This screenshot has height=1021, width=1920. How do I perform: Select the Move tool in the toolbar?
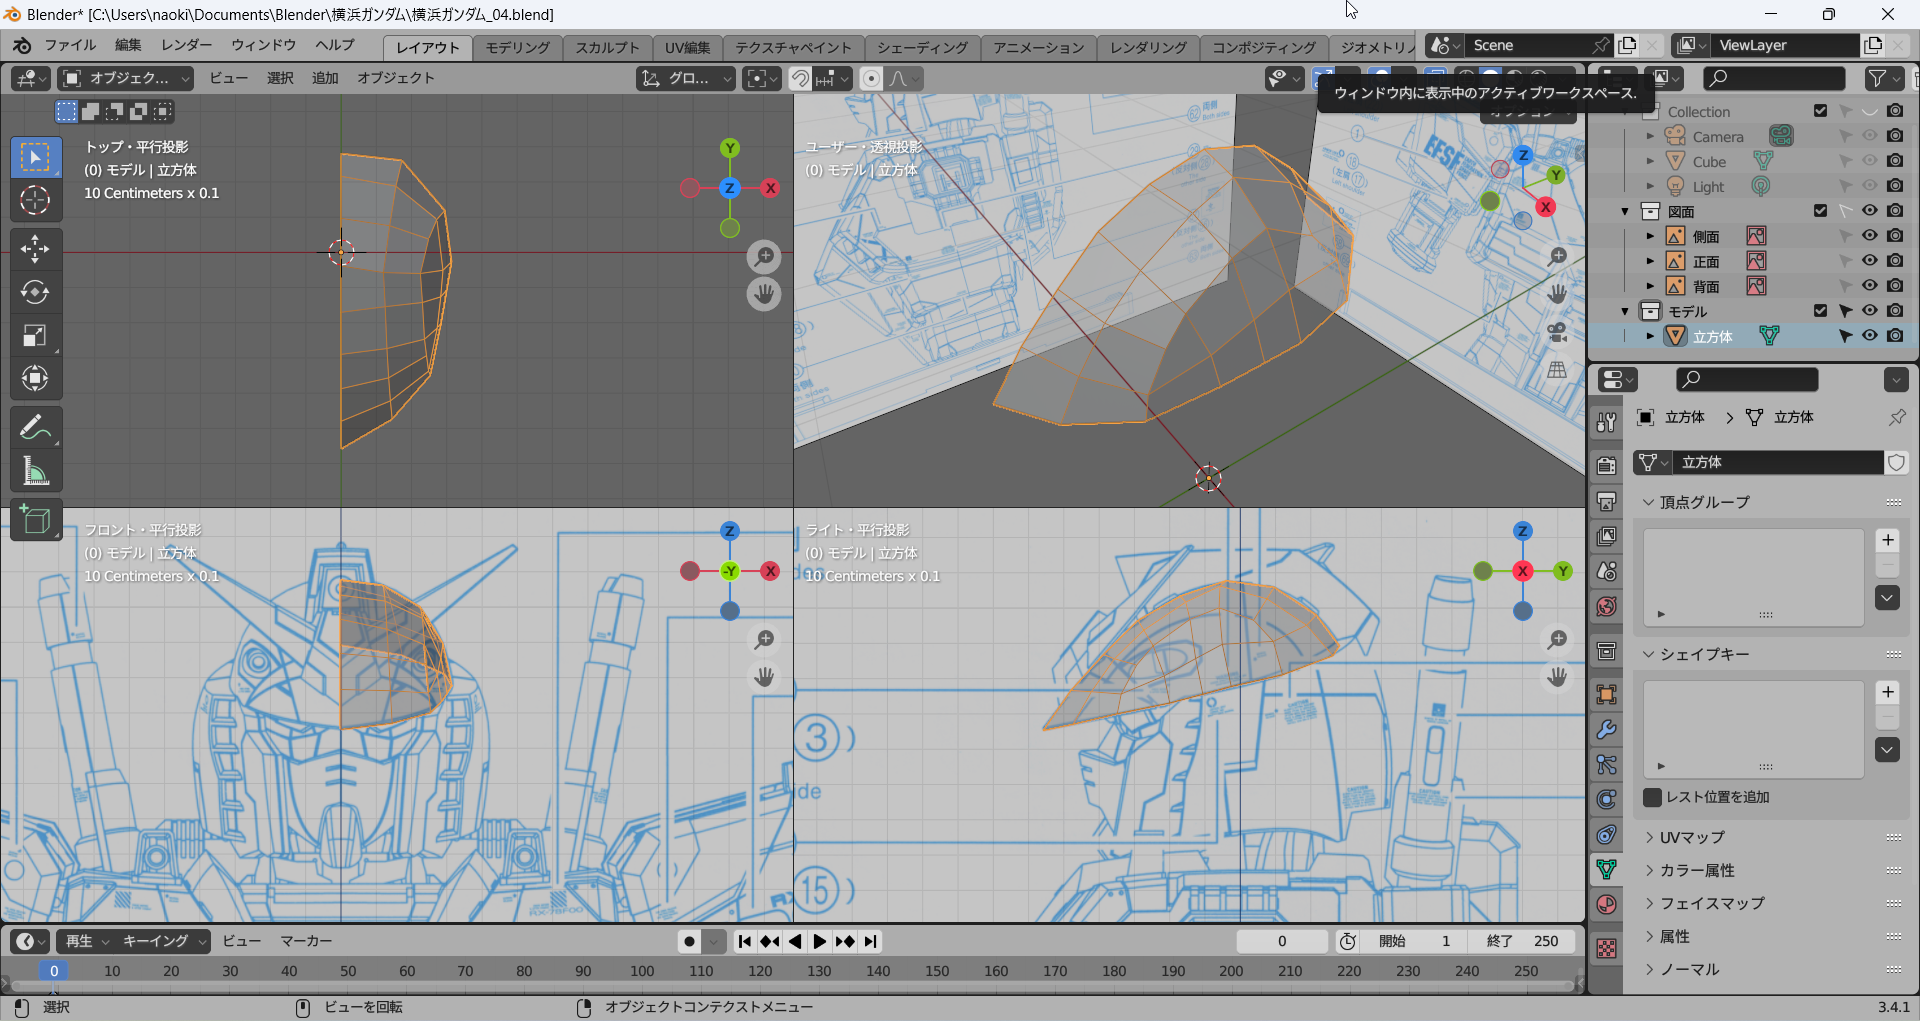tap(35, 248)
